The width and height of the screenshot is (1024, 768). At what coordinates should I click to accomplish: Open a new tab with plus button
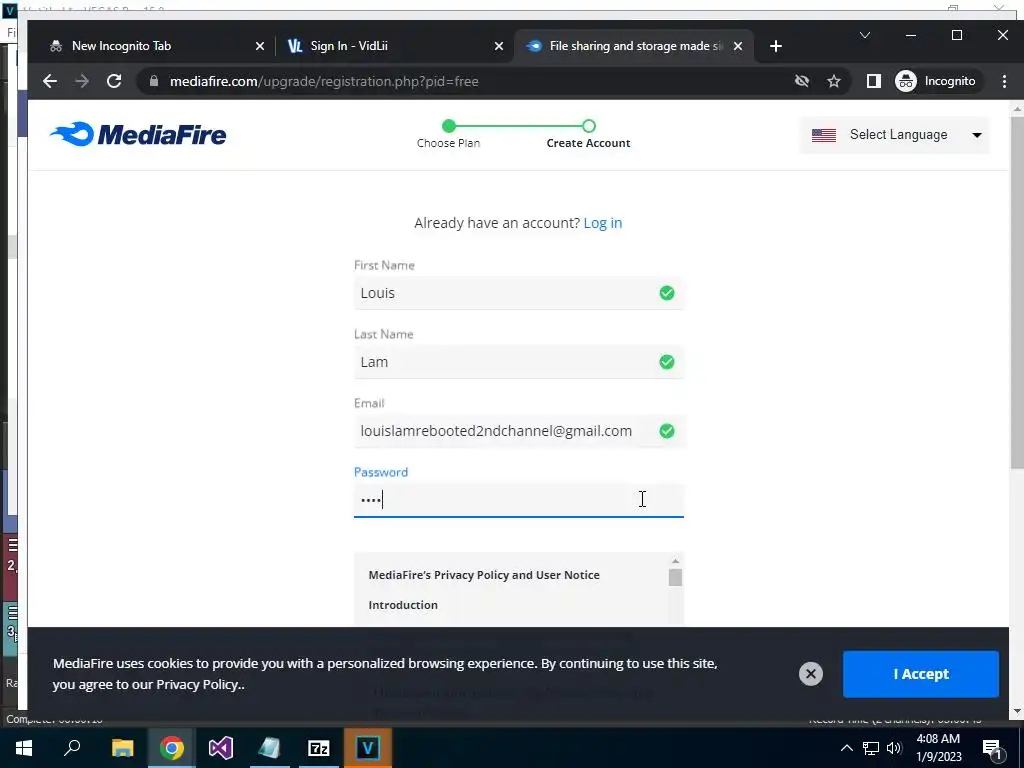coord(776,46)
